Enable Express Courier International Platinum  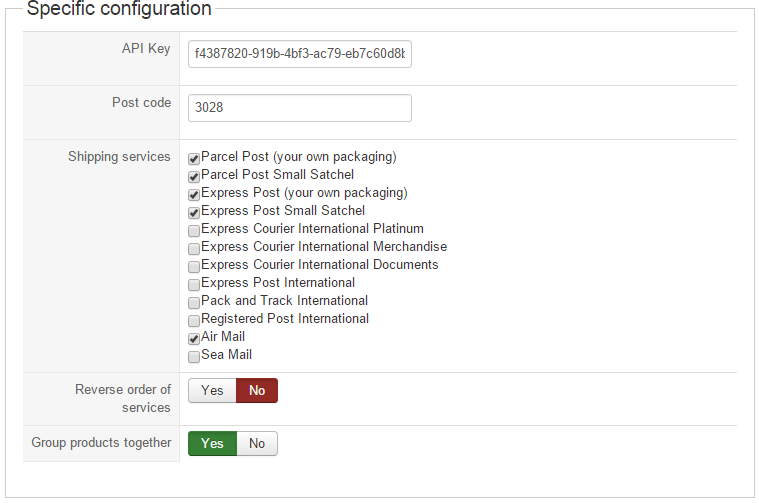194,230
